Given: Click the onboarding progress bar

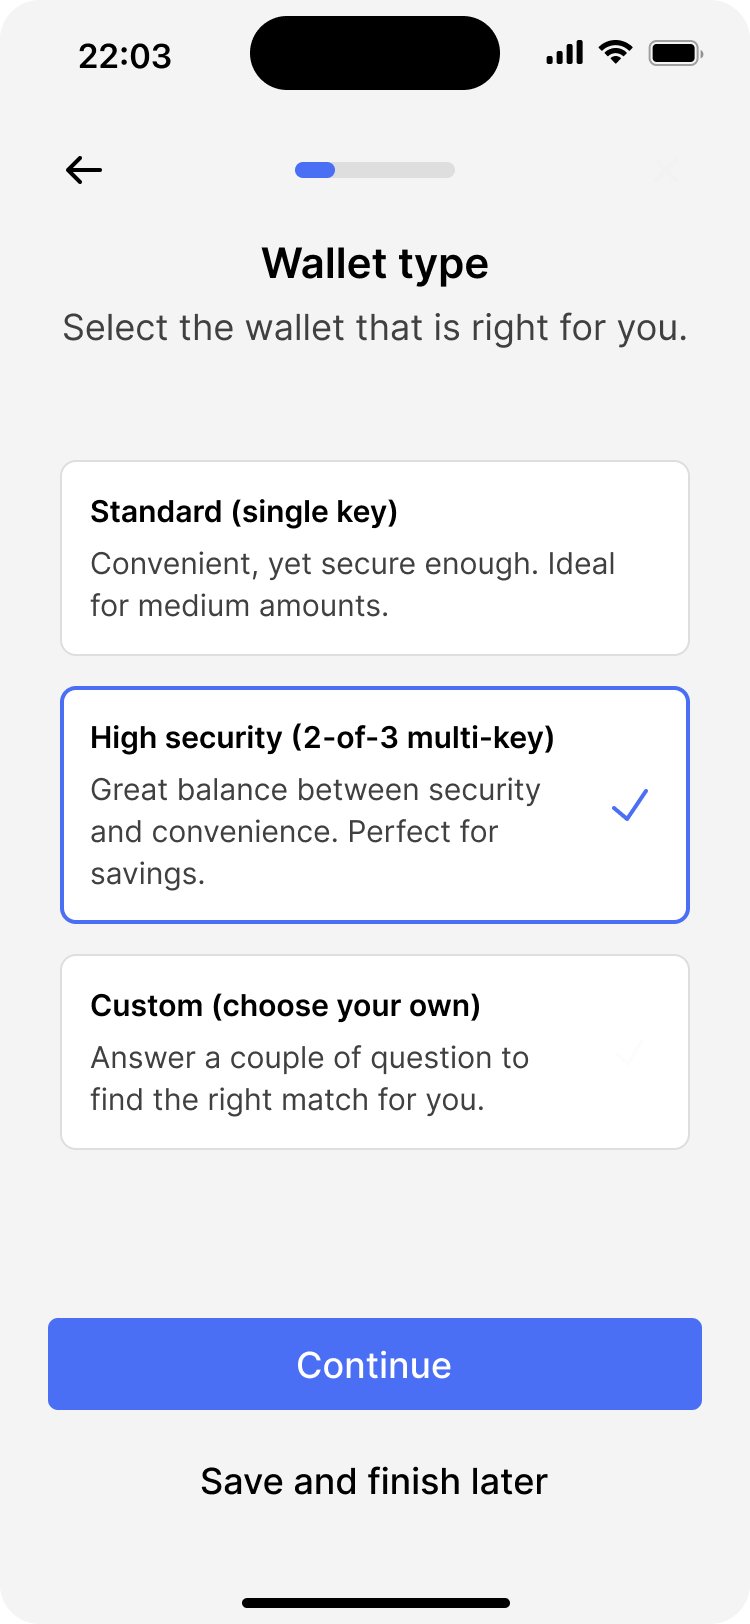Looking at the screenshot, I should pyautogui.click(x=374, y=170).
